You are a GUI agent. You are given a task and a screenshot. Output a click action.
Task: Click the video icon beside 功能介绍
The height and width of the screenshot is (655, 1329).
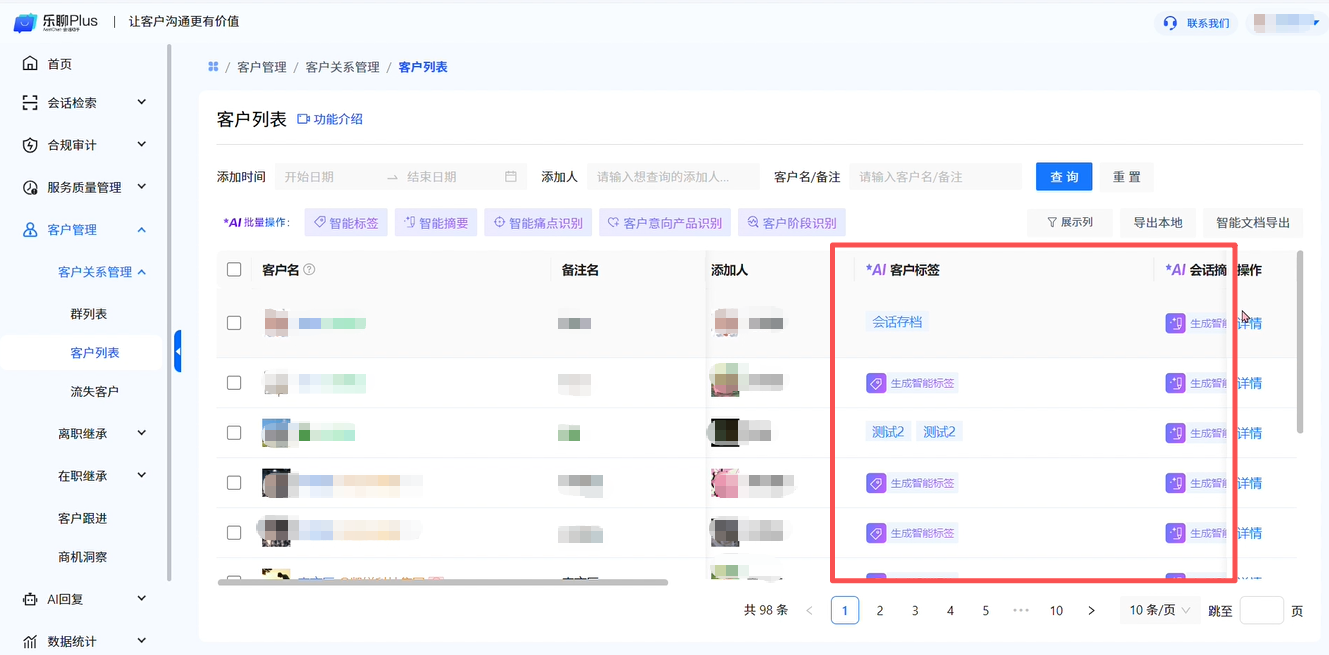click(304, 119)
